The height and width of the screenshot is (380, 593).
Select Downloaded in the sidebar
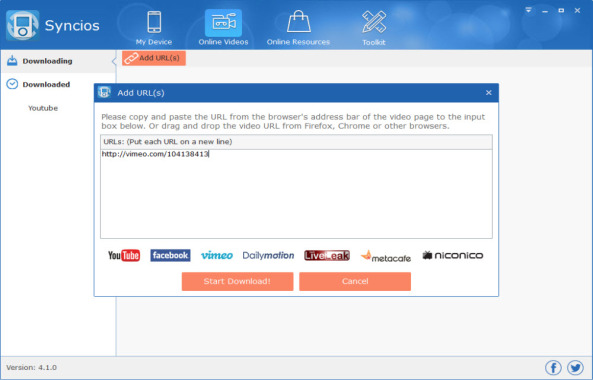pos(58,84)
